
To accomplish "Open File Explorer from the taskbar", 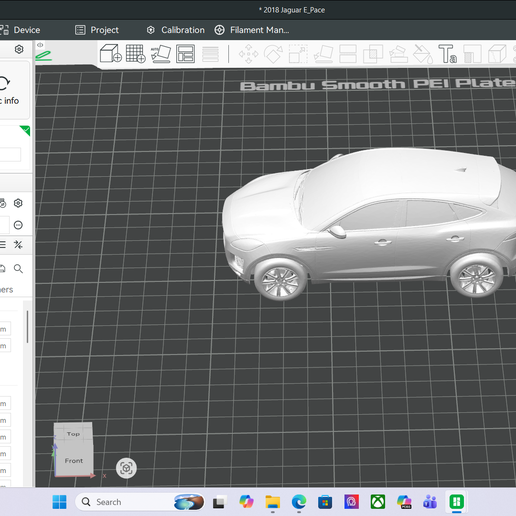I will point(272,502).
